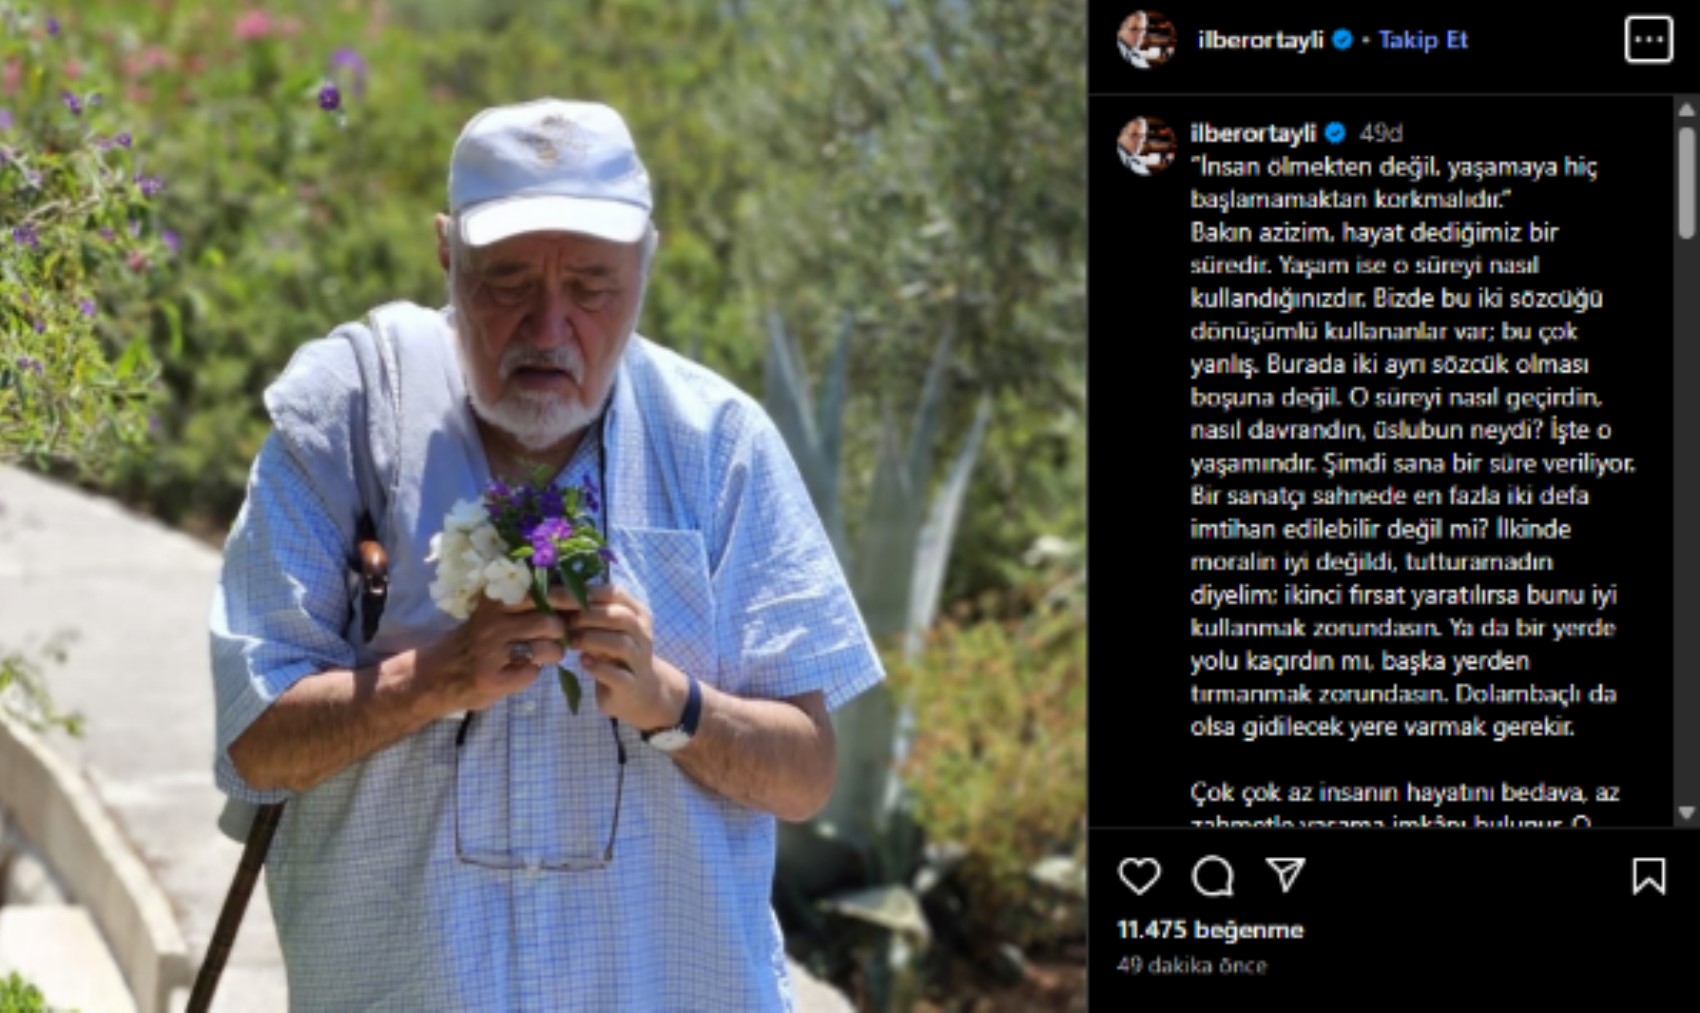1700x1013 pixels.
Task: View the 11.475 beğenme likes list
Action: pyautogui.click(x=1210, y=930)
